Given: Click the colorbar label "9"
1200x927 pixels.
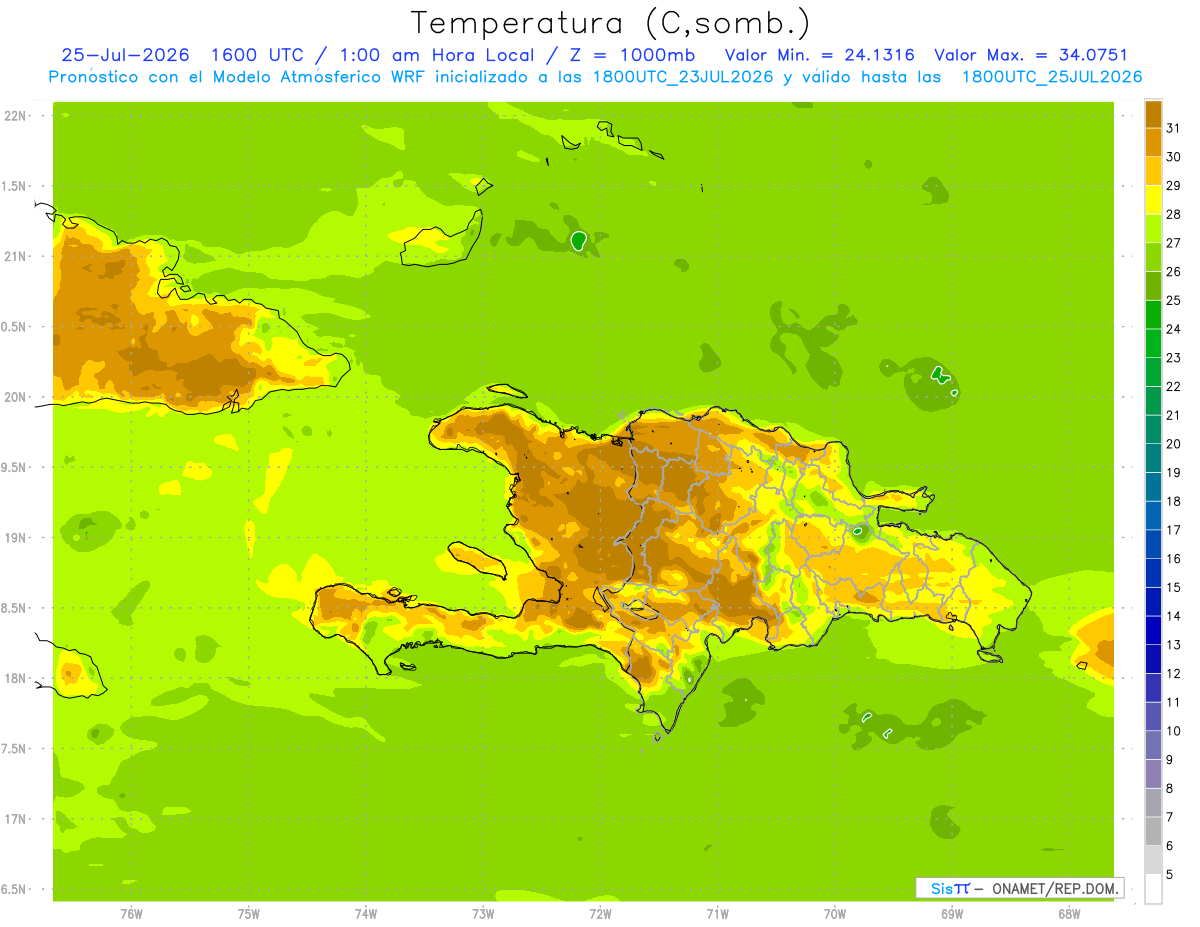Looking at the screenshot, I should click(1169, 760).
